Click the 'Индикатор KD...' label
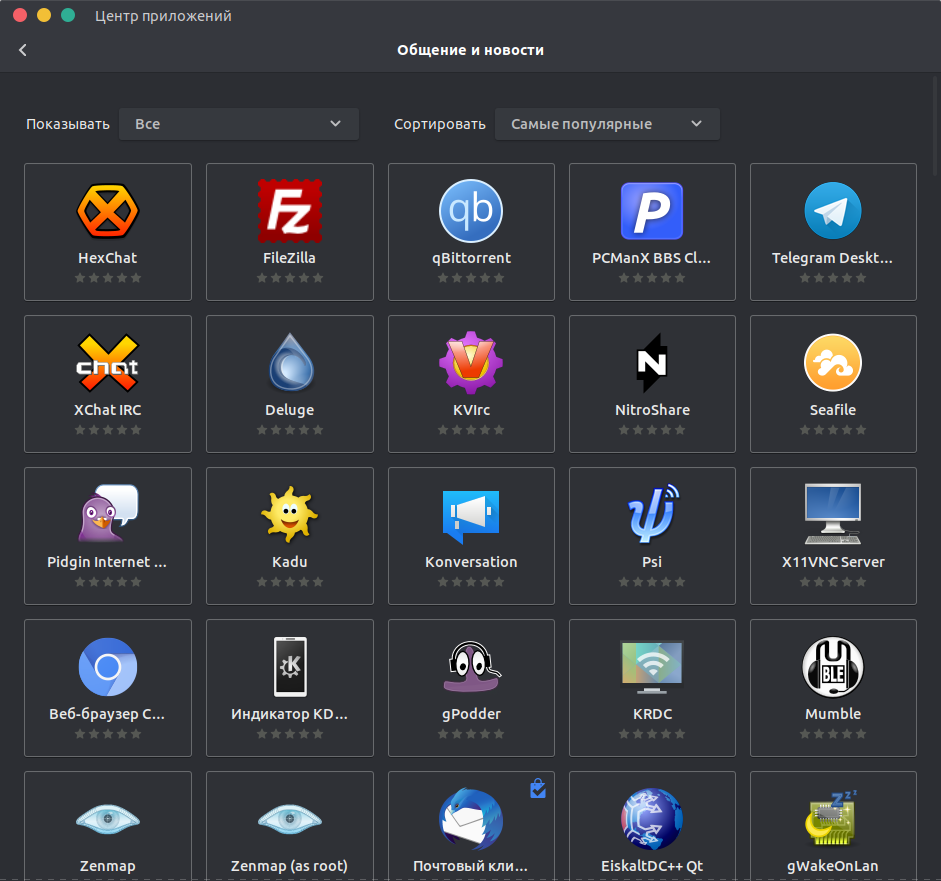The image size is (941, 881). (290, 714)
